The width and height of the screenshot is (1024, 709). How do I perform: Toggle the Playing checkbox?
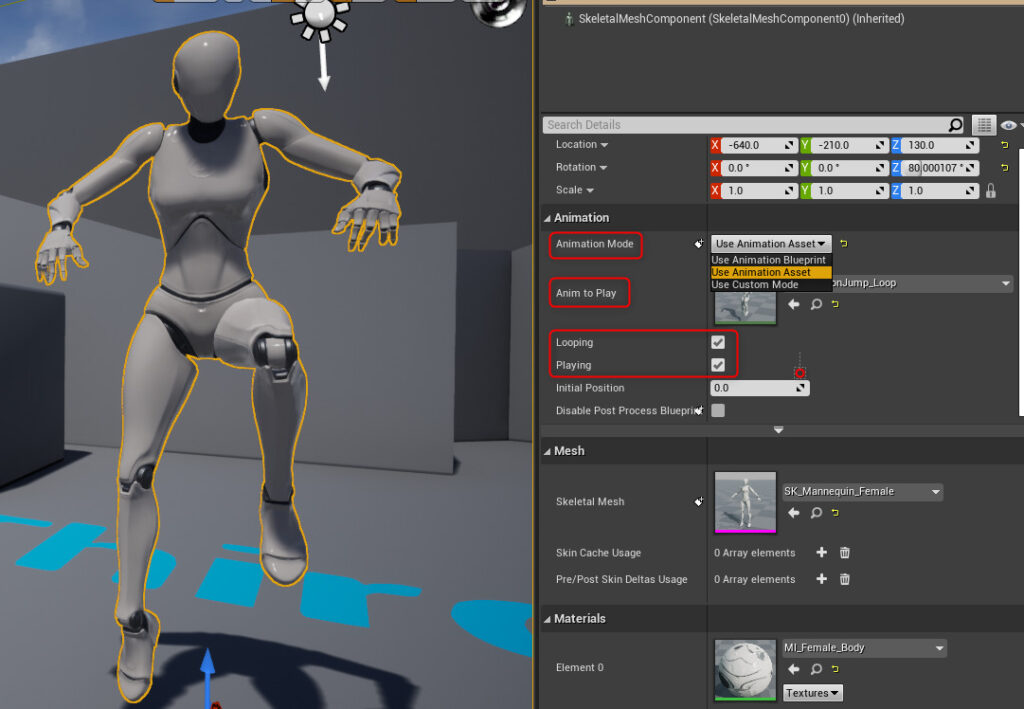718,366
